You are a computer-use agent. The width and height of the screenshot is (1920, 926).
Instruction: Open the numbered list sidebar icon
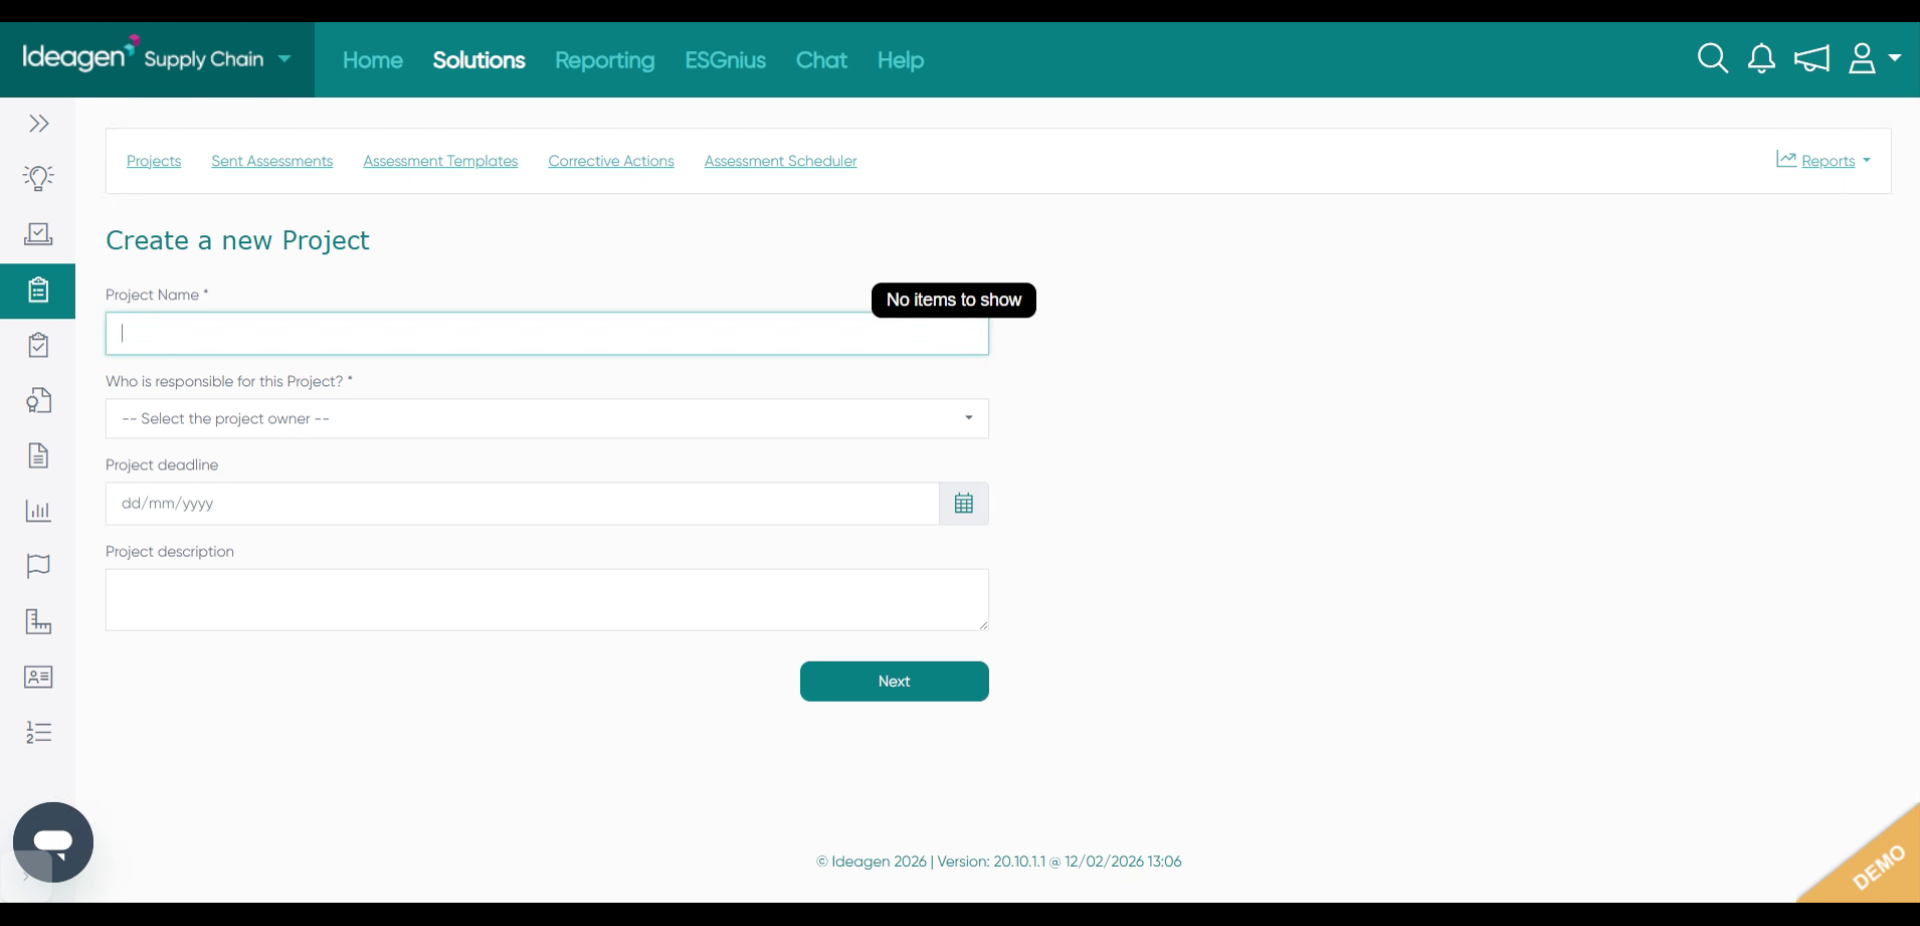pos(38,732)
